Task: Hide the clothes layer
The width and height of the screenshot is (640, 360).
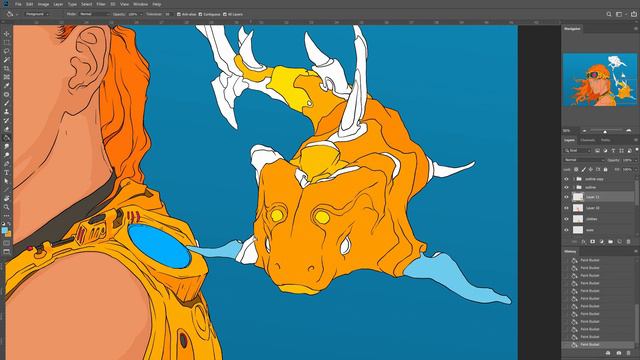Action: tap(566, 219)
